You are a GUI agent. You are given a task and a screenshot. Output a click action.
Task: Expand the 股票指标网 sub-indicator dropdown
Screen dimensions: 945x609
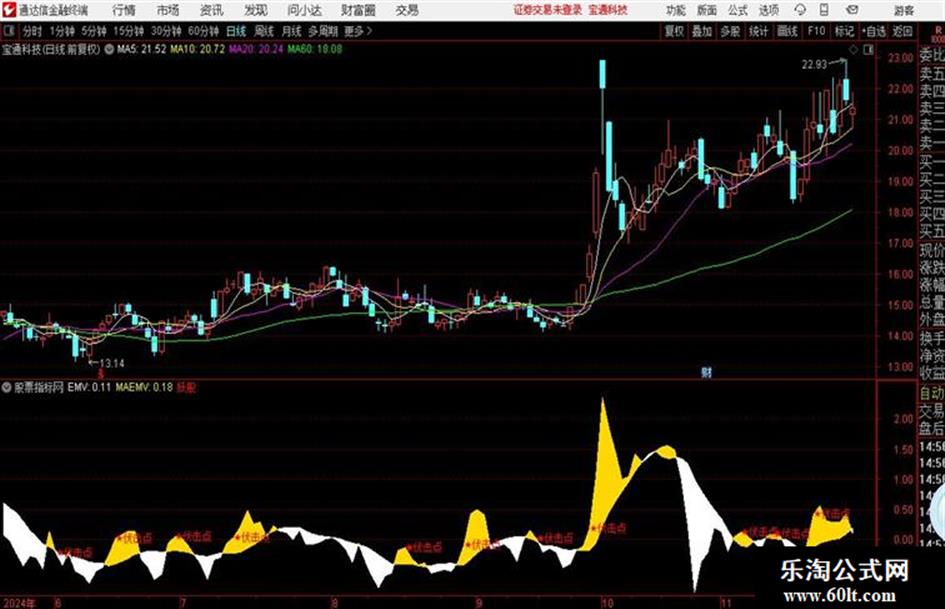click(7, 387)
